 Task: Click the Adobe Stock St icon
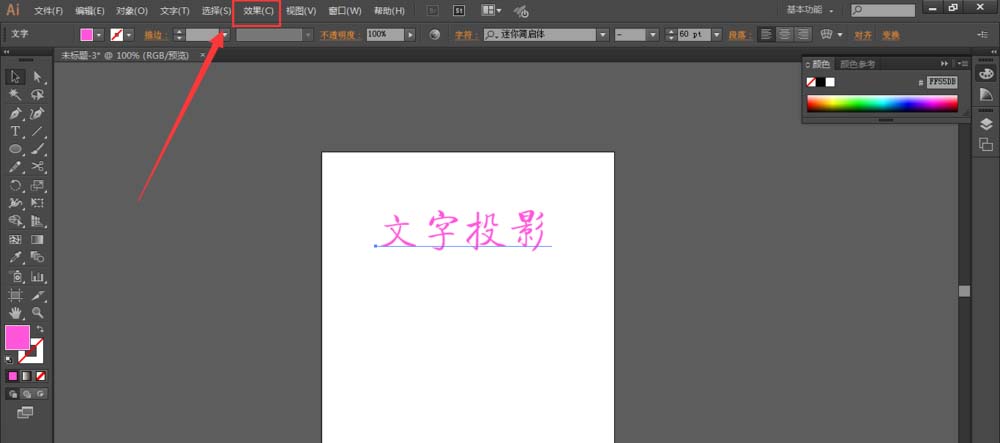tap(459, 11)
